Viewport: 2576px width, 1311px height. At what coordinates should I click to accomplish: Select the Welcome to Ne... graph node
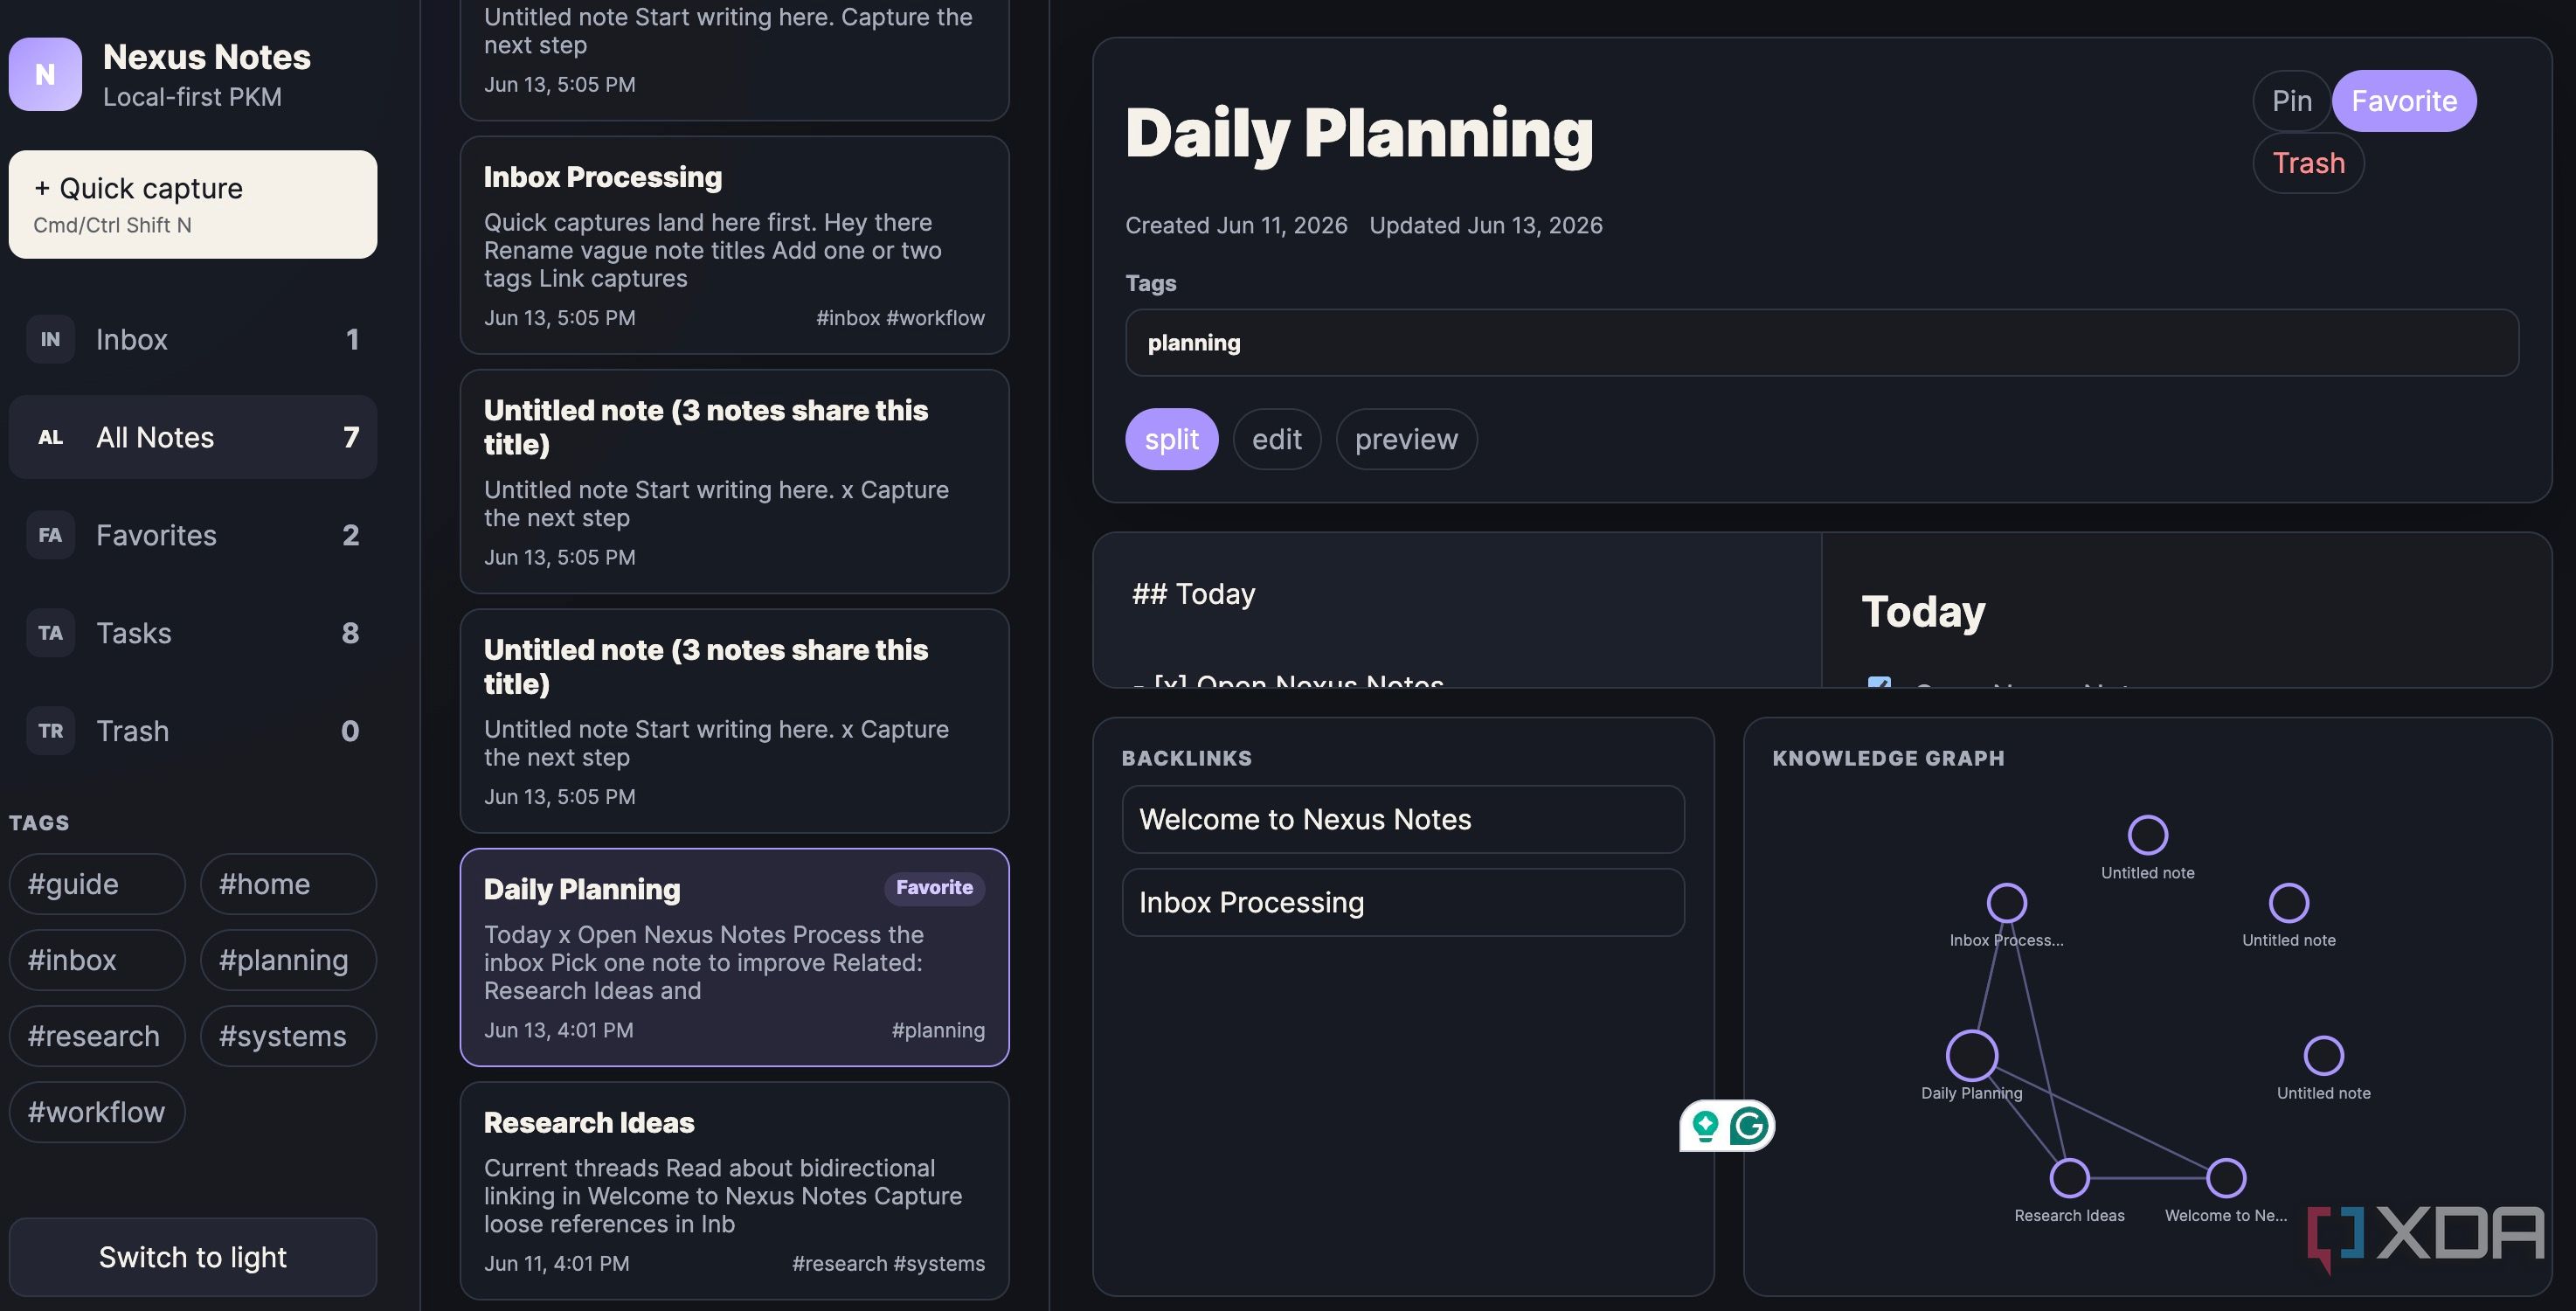click(2225, 1178)
